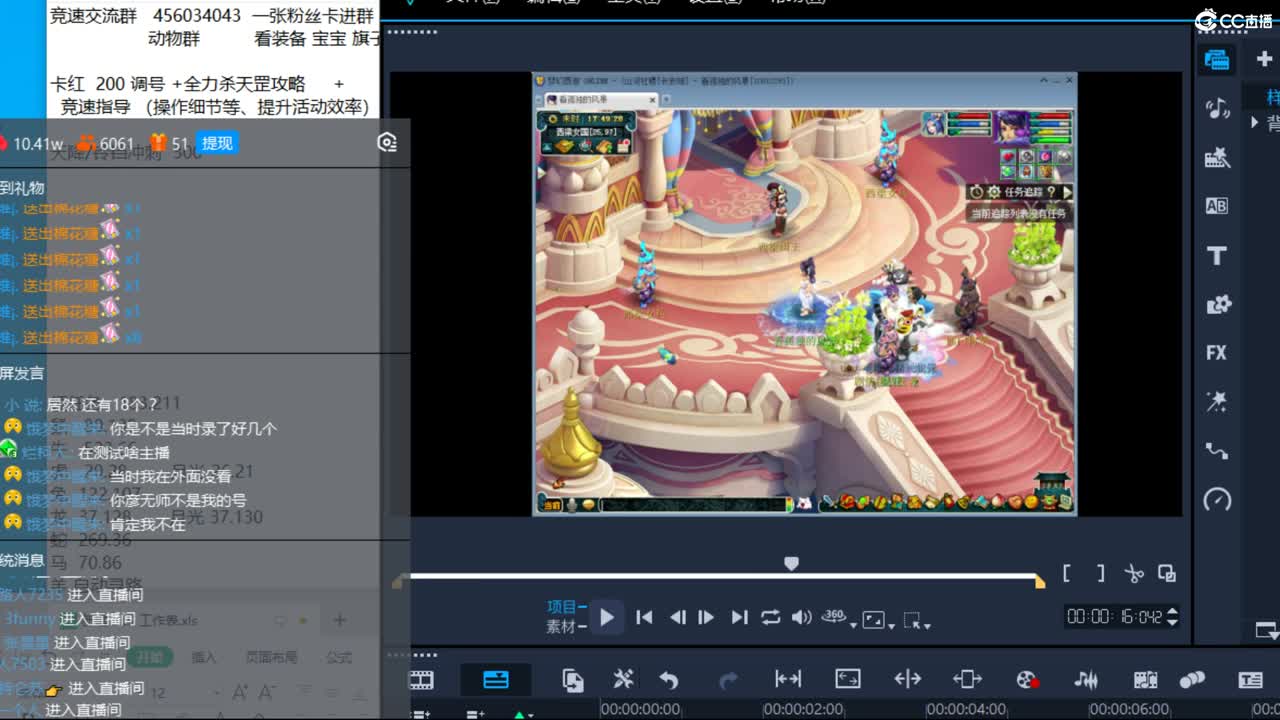This screenshot has height=720, width=1280.
Task: Open the Graphic/Overlay library panel
Action: tap(1217, 304)
